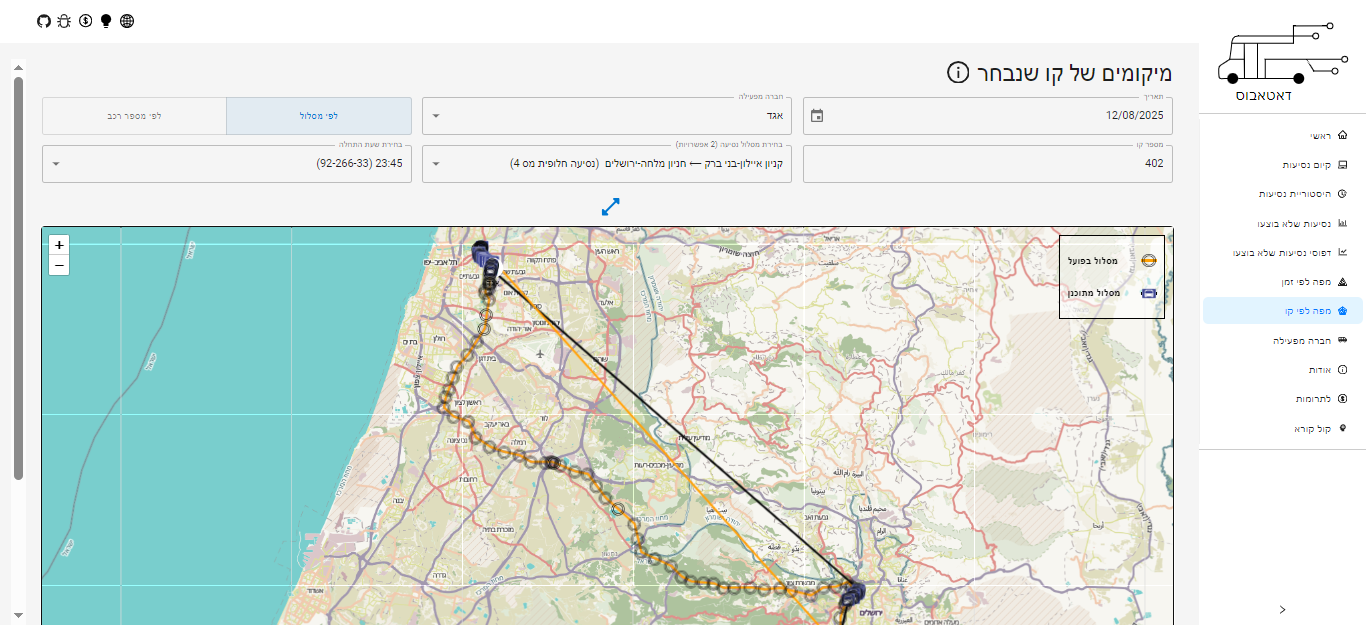Open the start time dropdown arrow
Screen dimensions: 1366x625
(55, 164)
